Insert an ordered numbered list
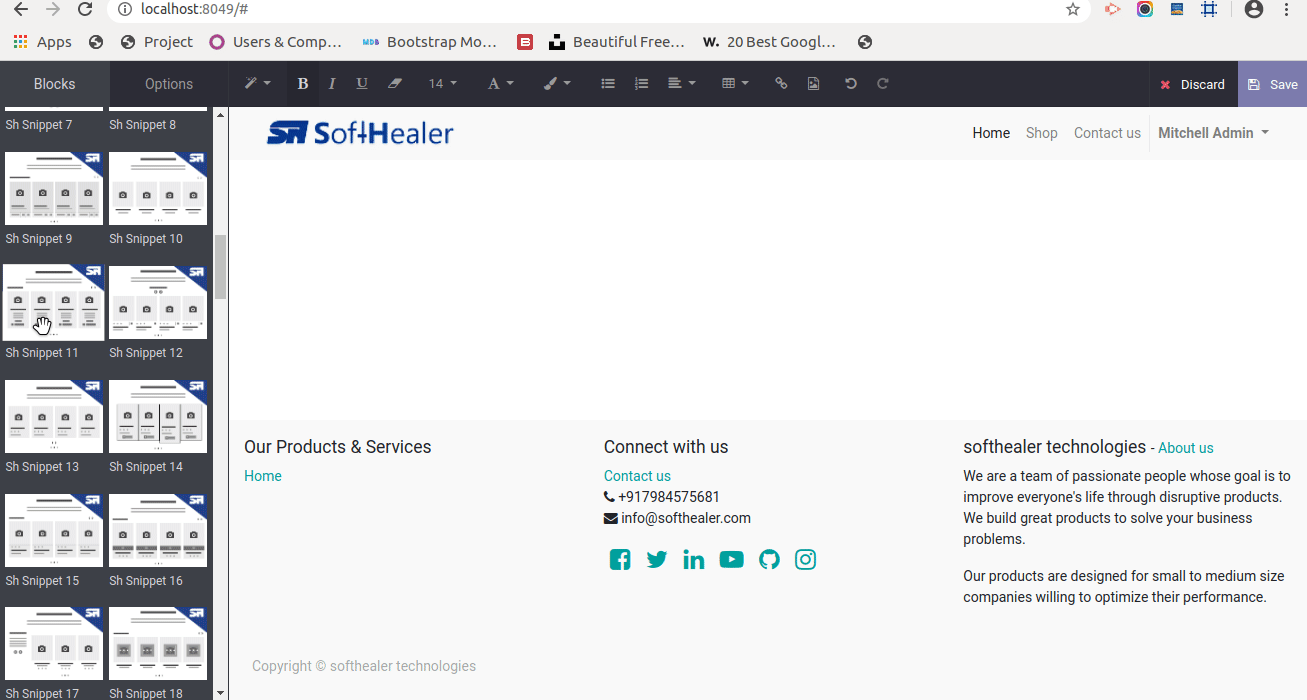Viewport: 1307px width, 700px height. tap(642, 84)
